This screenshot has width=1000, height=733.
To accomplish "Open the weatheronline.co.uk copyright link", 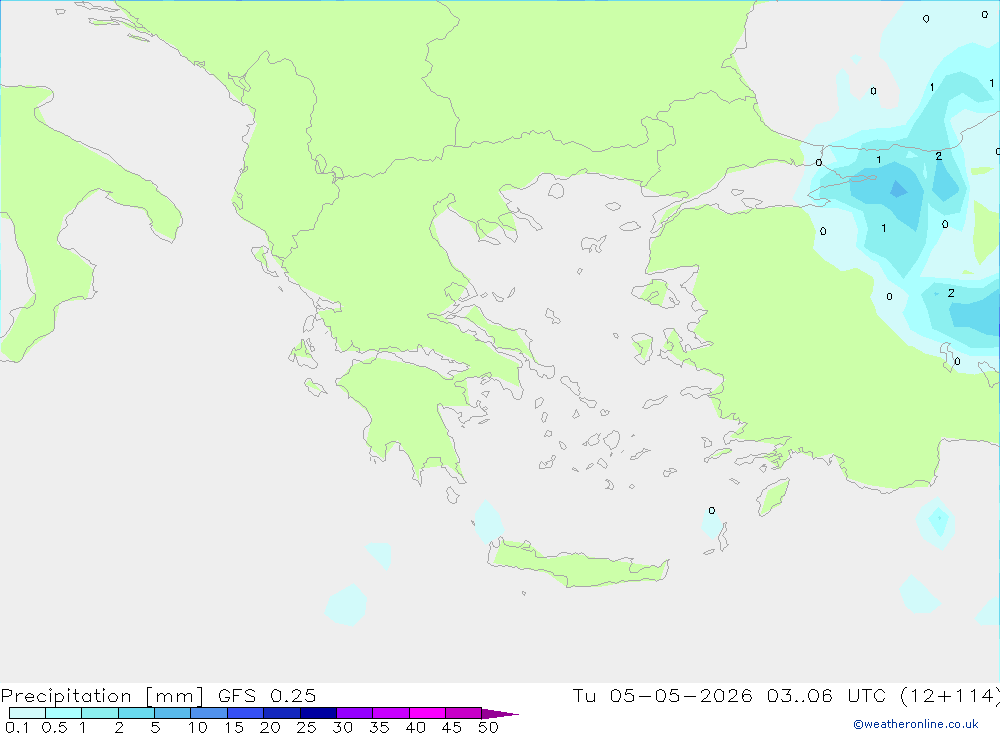I will [915, 724].
